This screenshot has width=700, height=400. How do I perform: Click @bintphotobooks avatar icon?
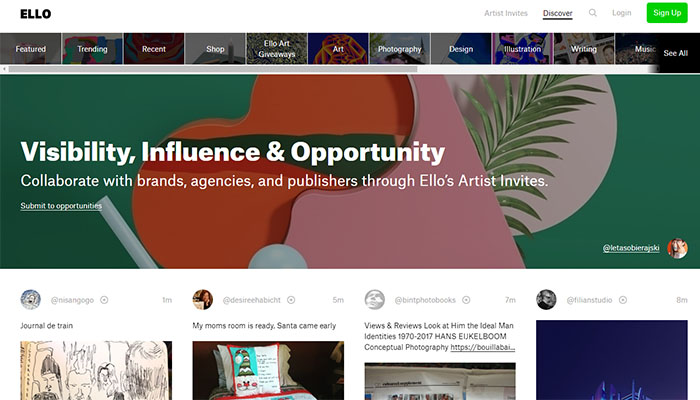[x=374, y=299]
